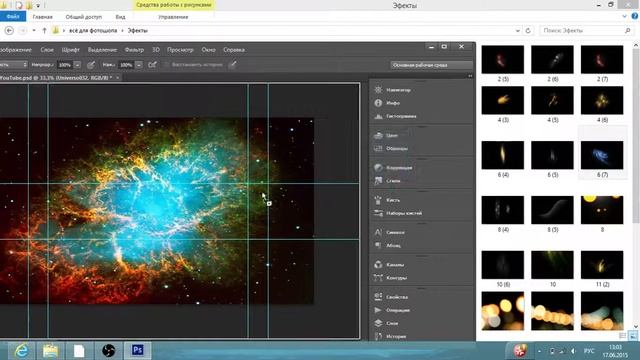Open the Шрифт menu
640x360 pixels.
point(71,50)
